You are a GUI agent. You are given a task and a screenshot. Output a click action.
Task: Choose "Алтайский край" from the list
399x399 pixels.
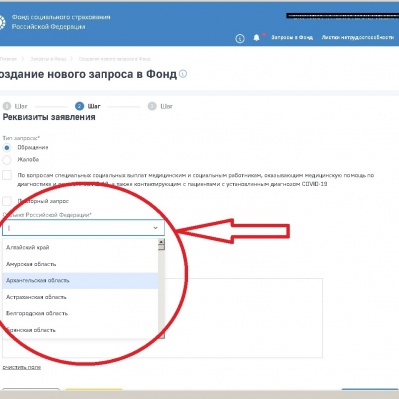click(80, 247)
